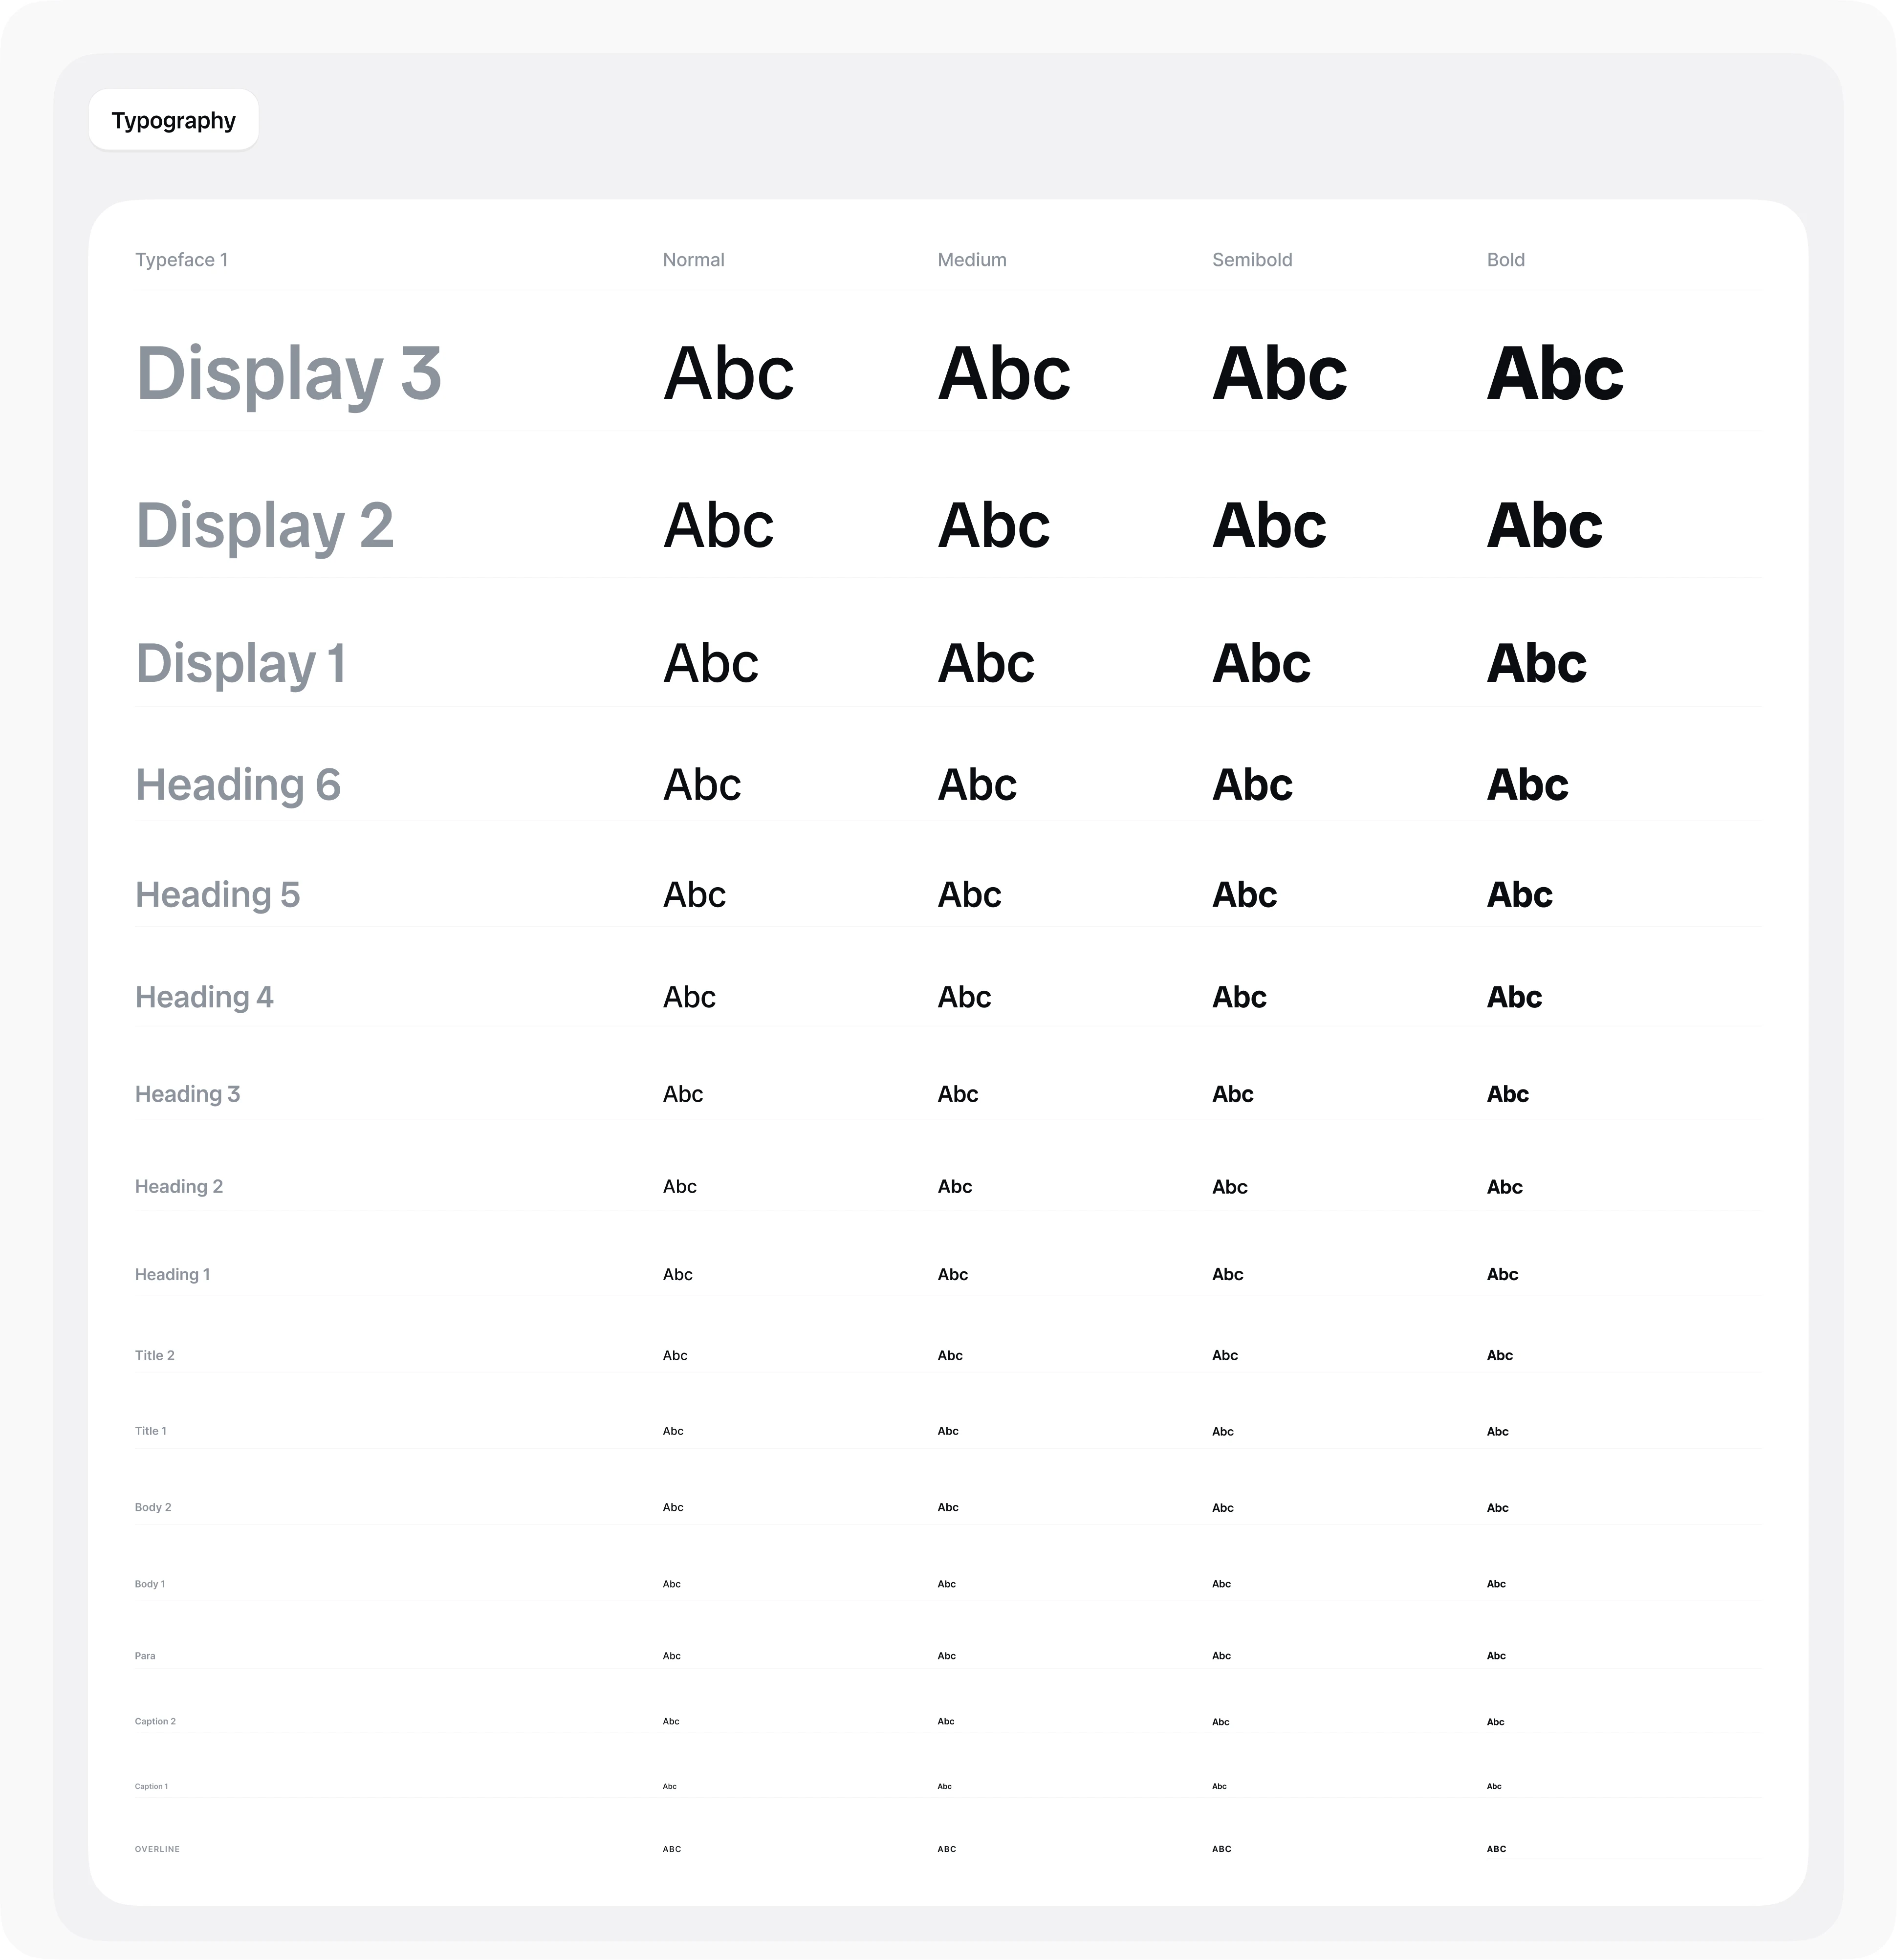The height and width of the screenshot is (1960, 1897).
Task: Click the Caption 2 style label
Action: (x=155, y=1721)
